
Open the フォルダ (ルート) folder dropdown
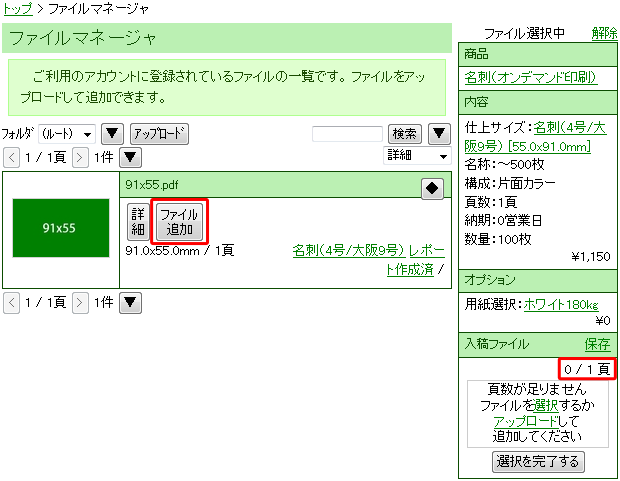[x=67, y=134]
